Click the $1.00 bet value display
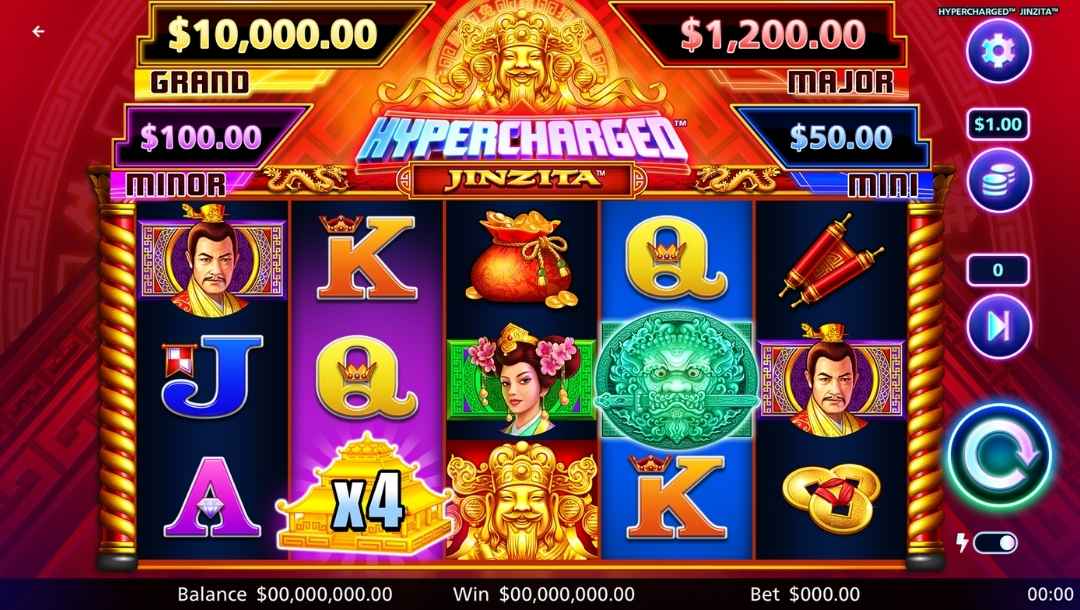This screenshot has width=1080, height=610. pos(998,125)
